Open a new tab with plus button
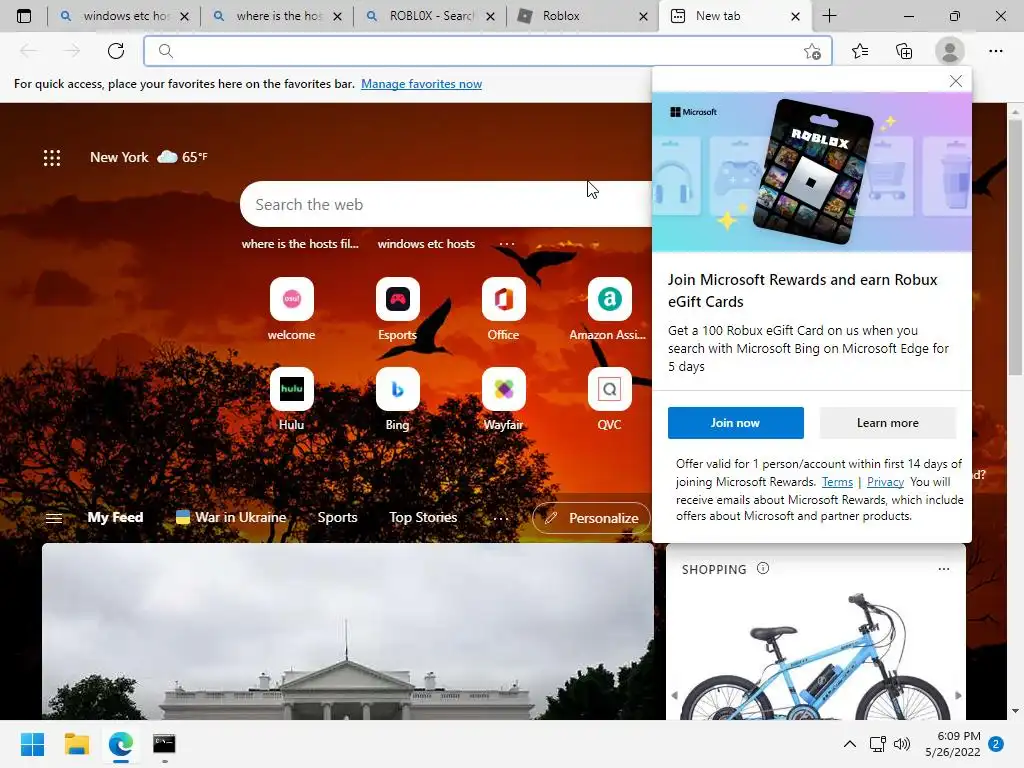1024x768 pixels. 829,16
